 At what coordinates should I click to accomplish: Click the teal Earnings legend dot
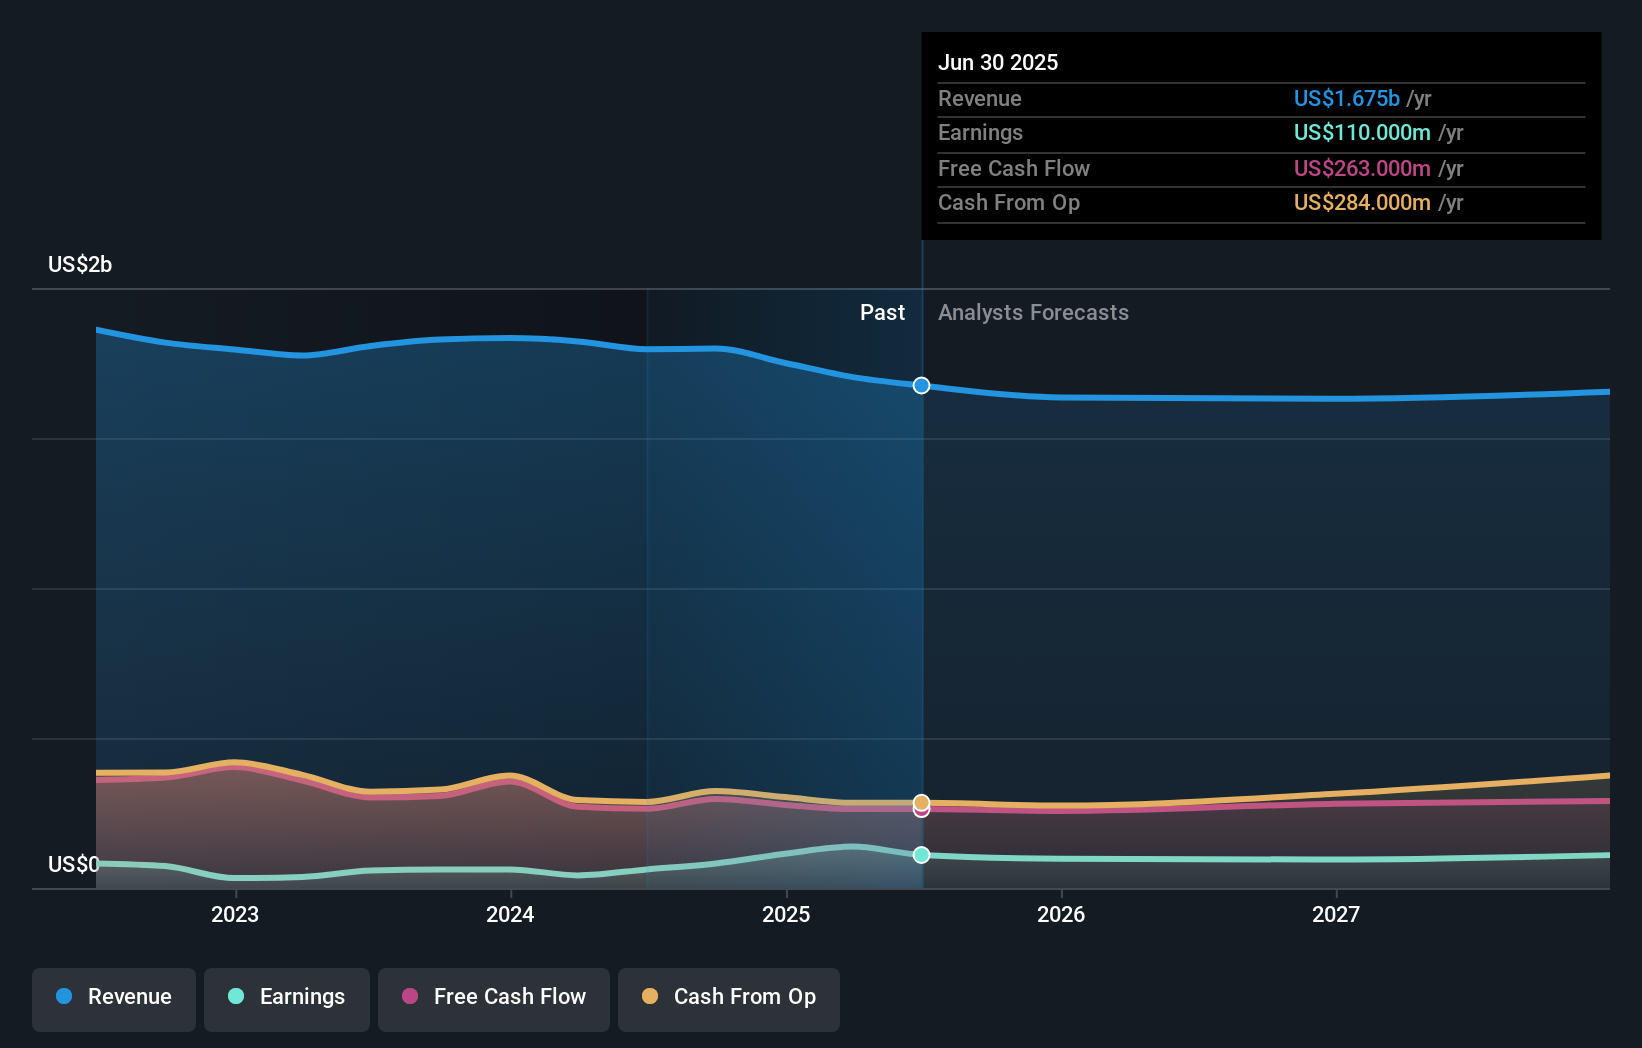pyautogui.click(x=236, y=997)
